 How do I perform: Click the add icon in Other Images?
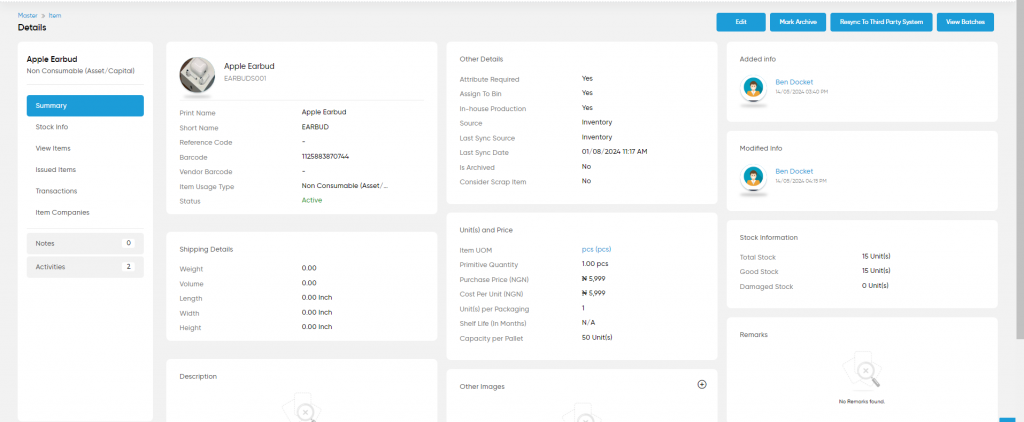(x=702, y=385)
